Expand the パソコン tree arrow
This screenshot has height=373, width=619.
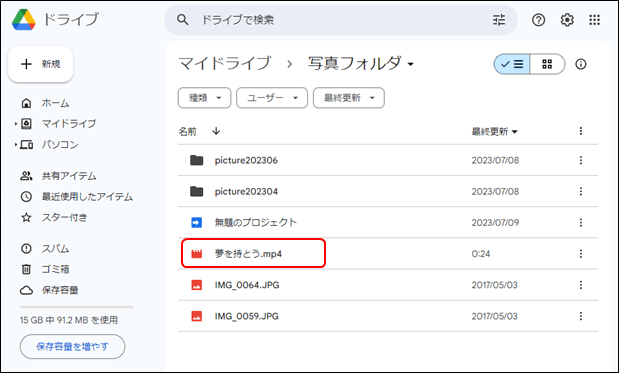point(16,145)
